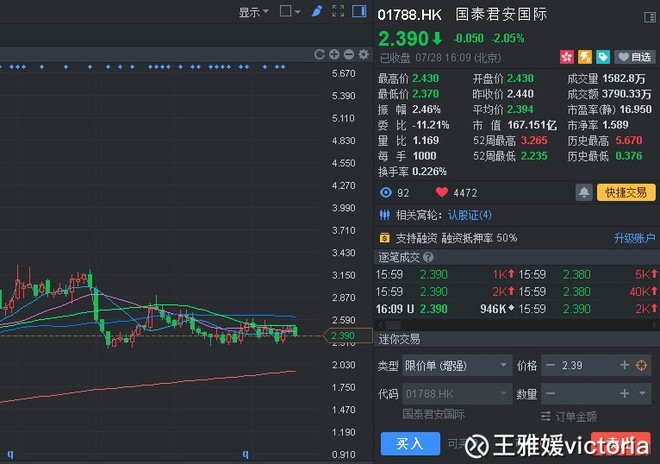Zoom out chart with minus circle icon

pyautogui.click(x=349, y=54)
